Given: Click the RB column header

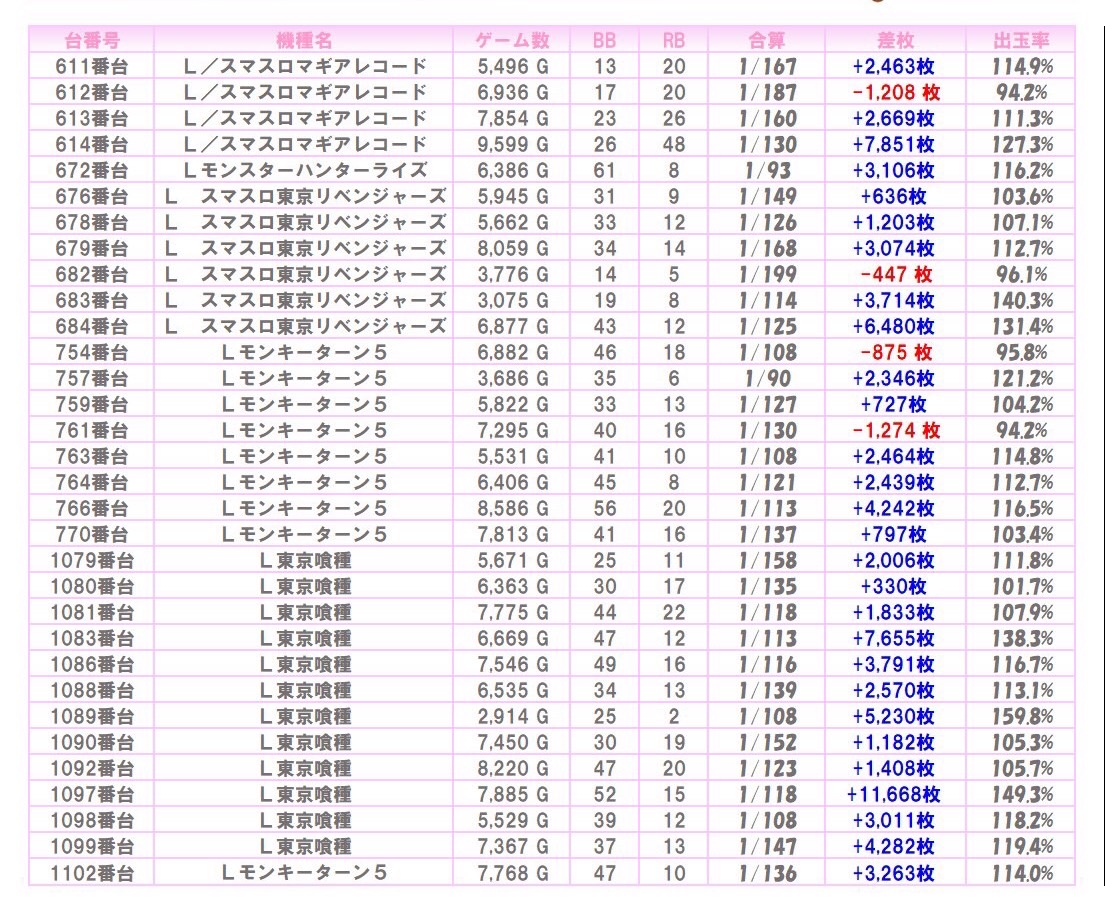Looking at the screenshot, I should 674,41.
